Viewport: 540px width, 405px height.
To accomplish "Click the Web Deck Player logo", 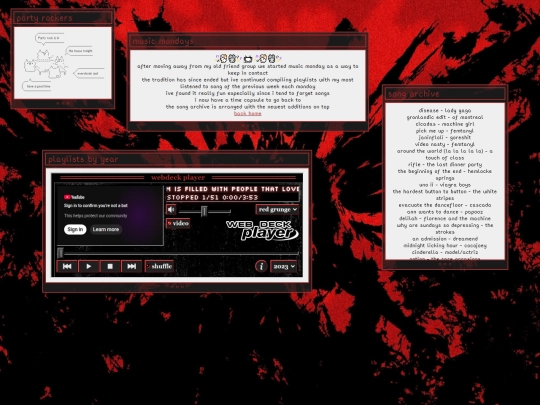I will click(x=262, y=230).
